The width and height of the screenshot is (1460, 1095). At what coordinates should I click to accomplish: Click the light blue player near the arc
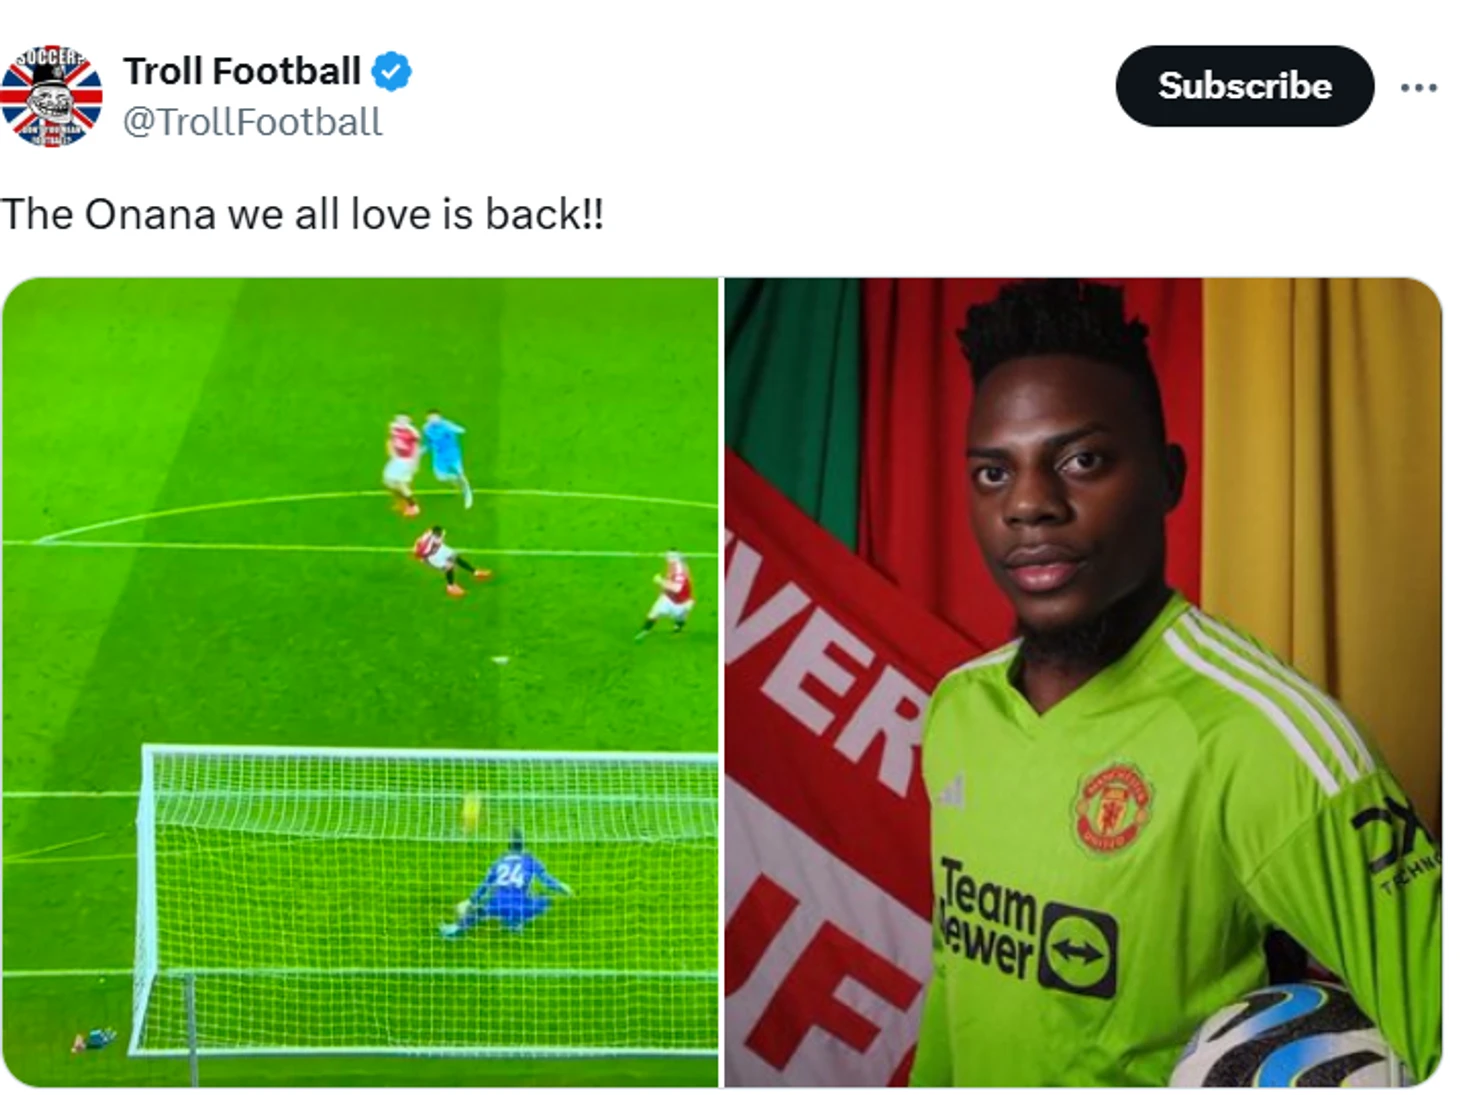click(445, 456)
